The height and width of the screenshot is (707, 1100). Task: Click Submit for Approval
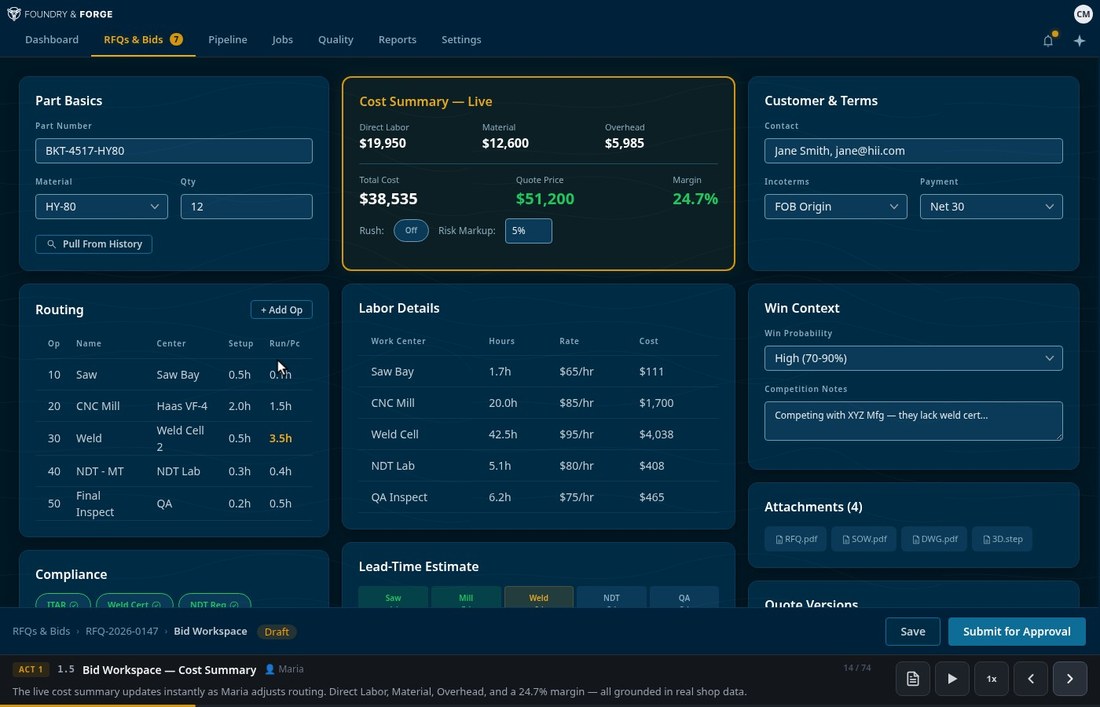tap(1016, 631)
